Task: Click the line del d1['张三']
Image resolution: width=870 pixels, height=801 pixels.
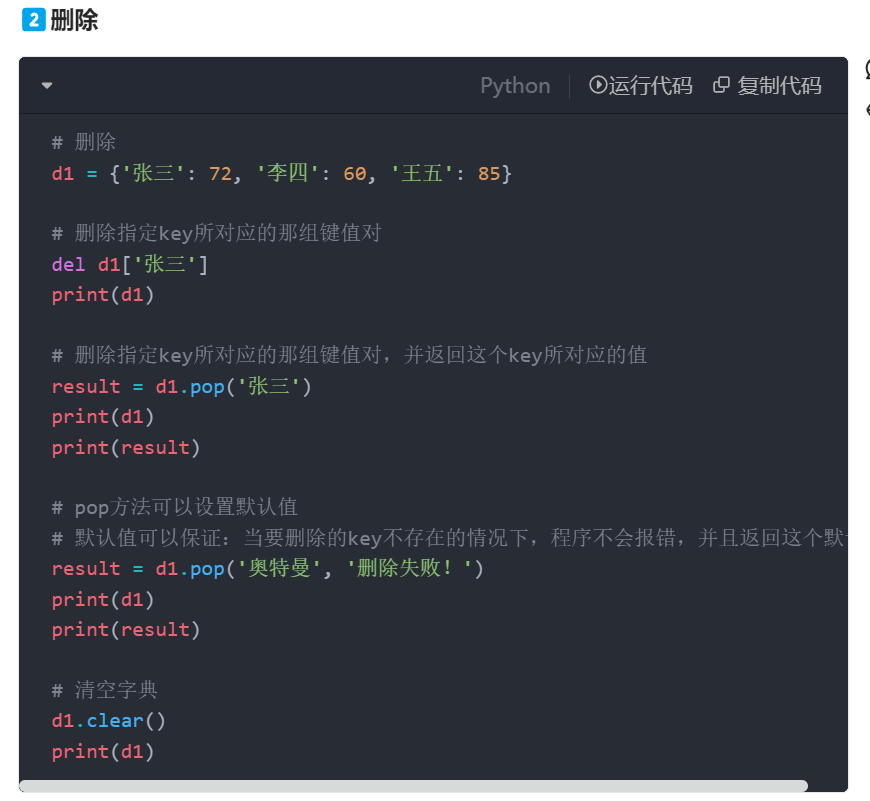Action: [130, 265]
